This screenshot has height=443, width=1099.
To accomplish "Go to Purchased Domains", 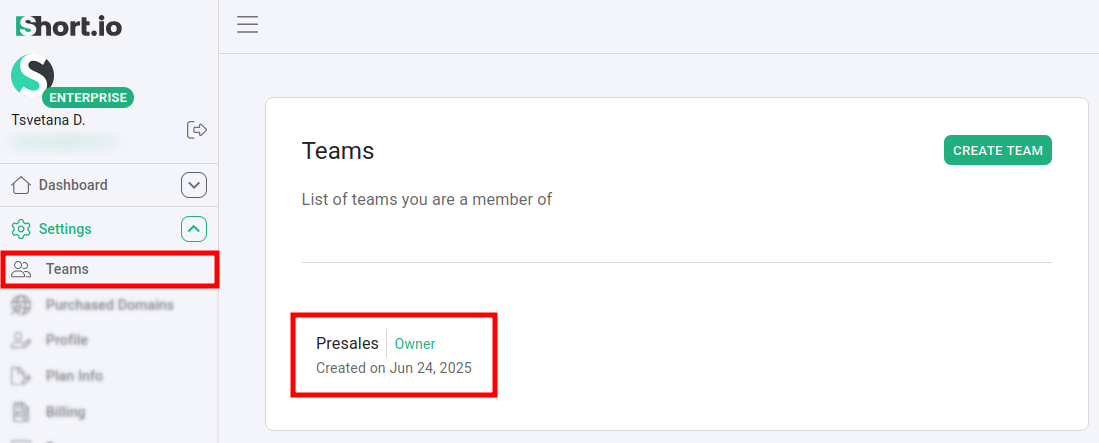I will tap(109, 305).
